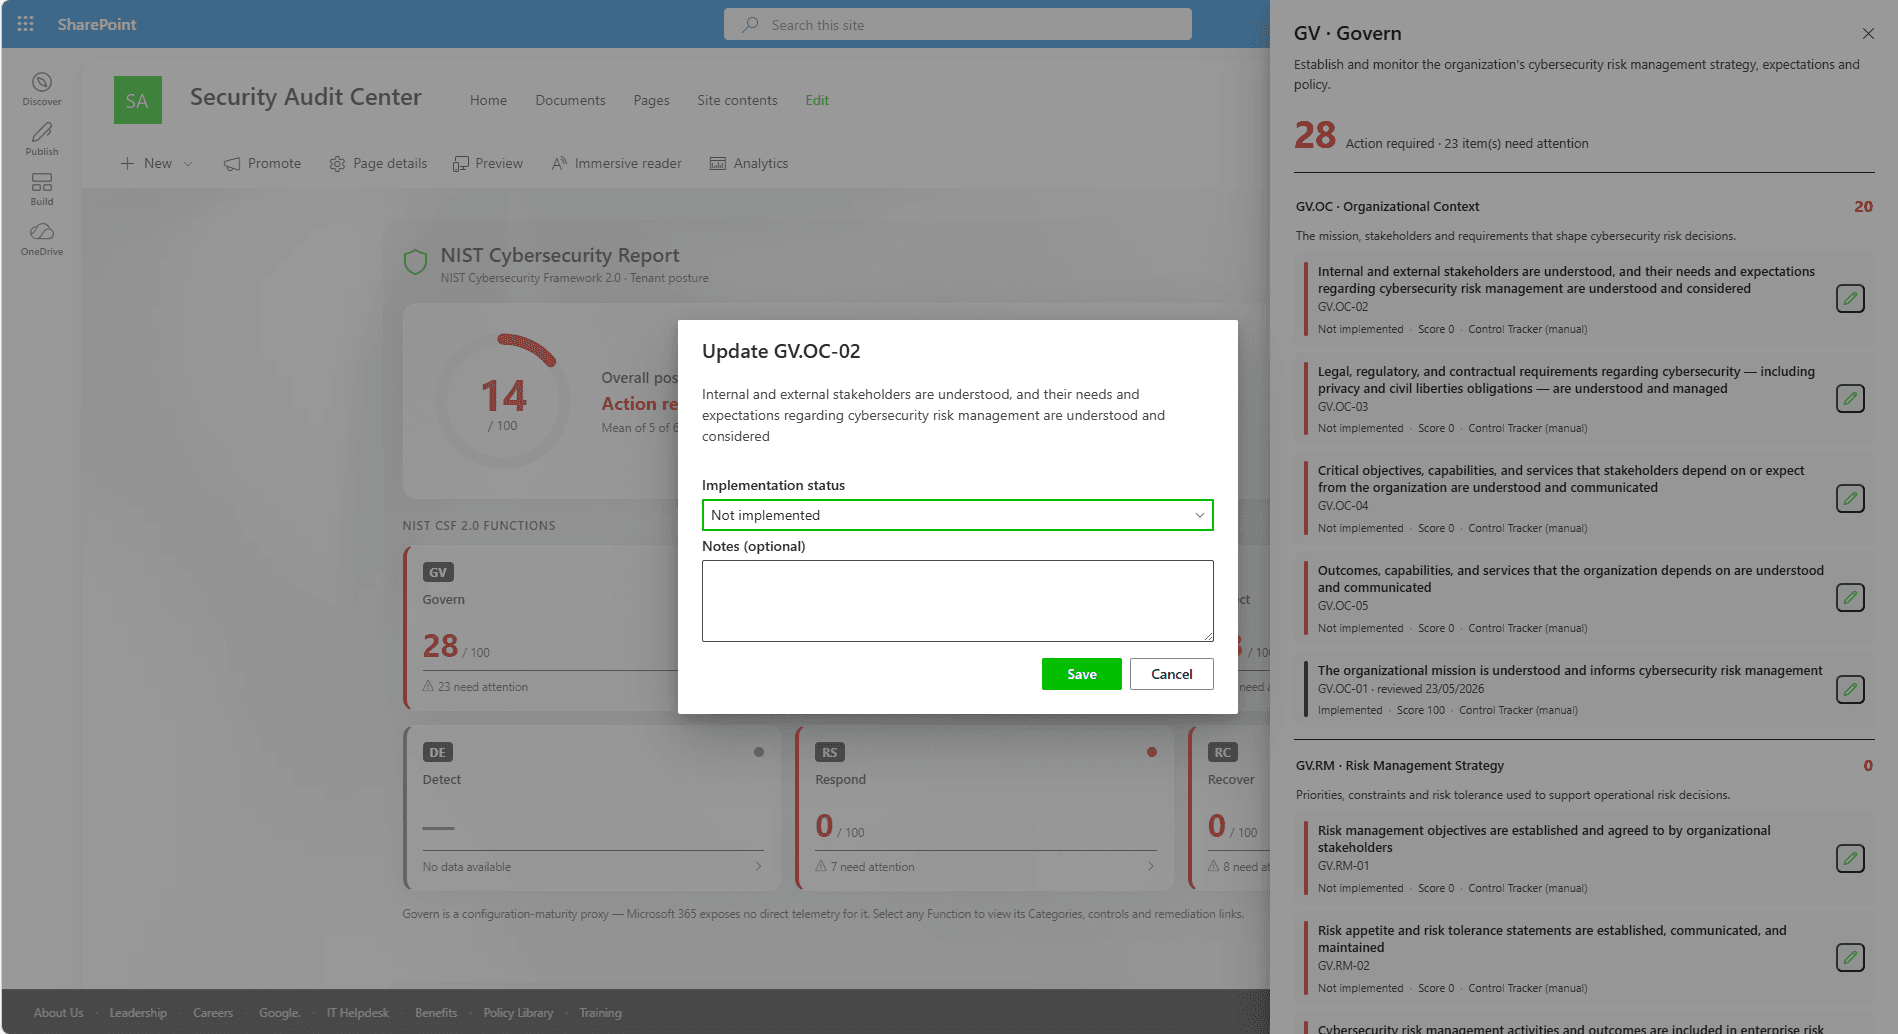Screen dimensions: 1898x1034
Task: Click Preview in the command bar
Action: (x=488, y=163)
